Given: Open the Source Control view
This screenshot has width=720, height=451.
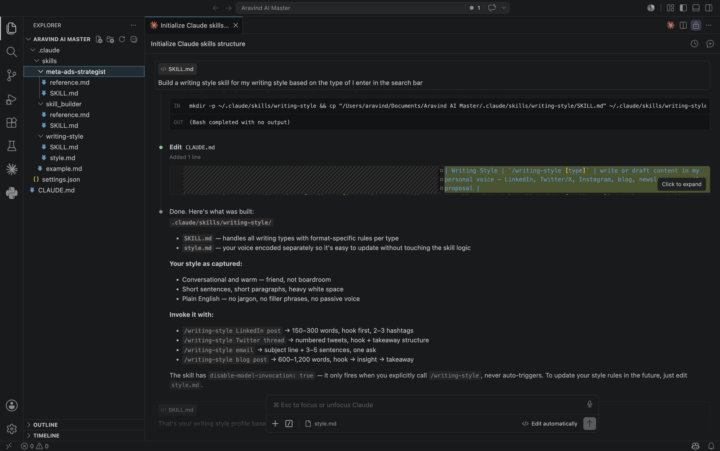Looking at the screenshot, I should pyautogui.click(x=11, y=75).
